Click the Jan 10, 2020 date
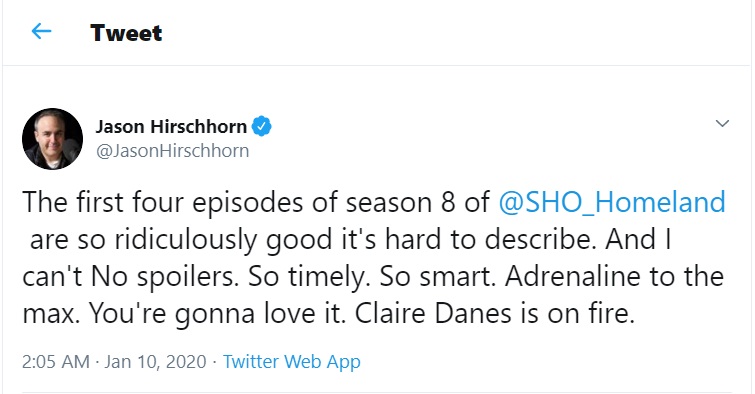755x394 pixels. pos(155,361)
